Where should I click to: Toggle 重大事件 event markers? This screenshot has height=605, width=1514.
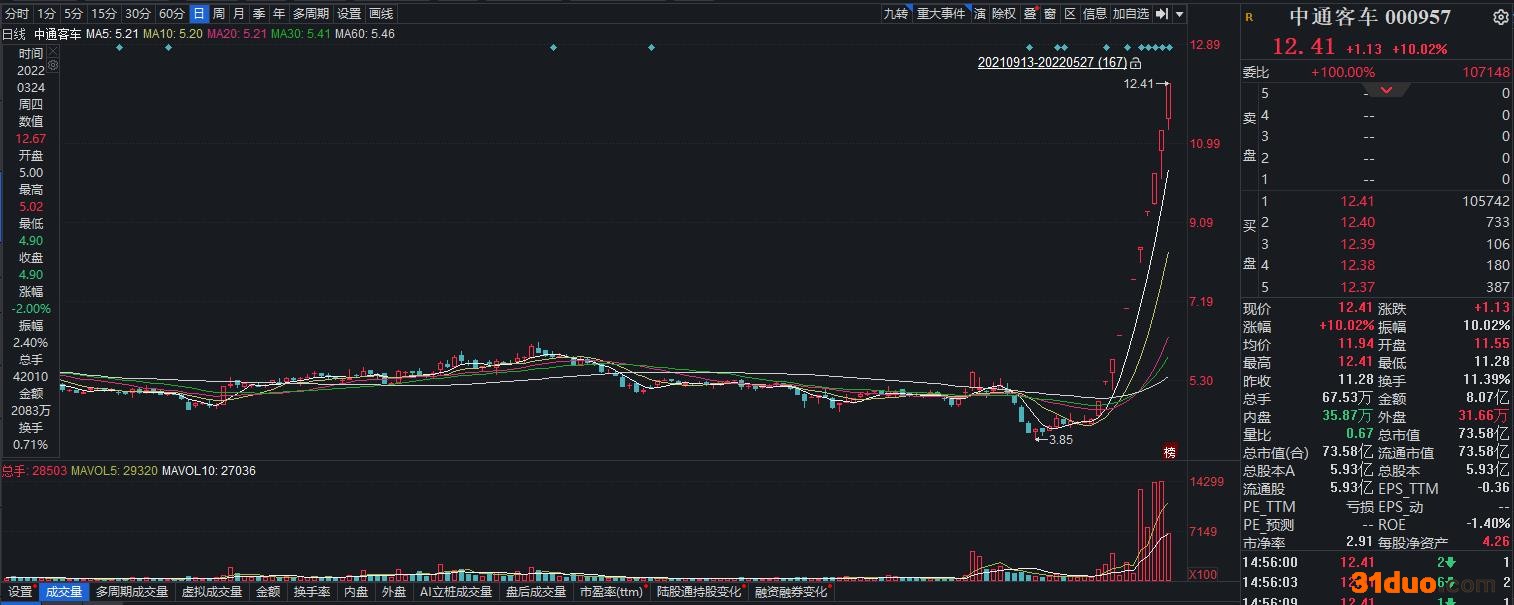point(942,14)
